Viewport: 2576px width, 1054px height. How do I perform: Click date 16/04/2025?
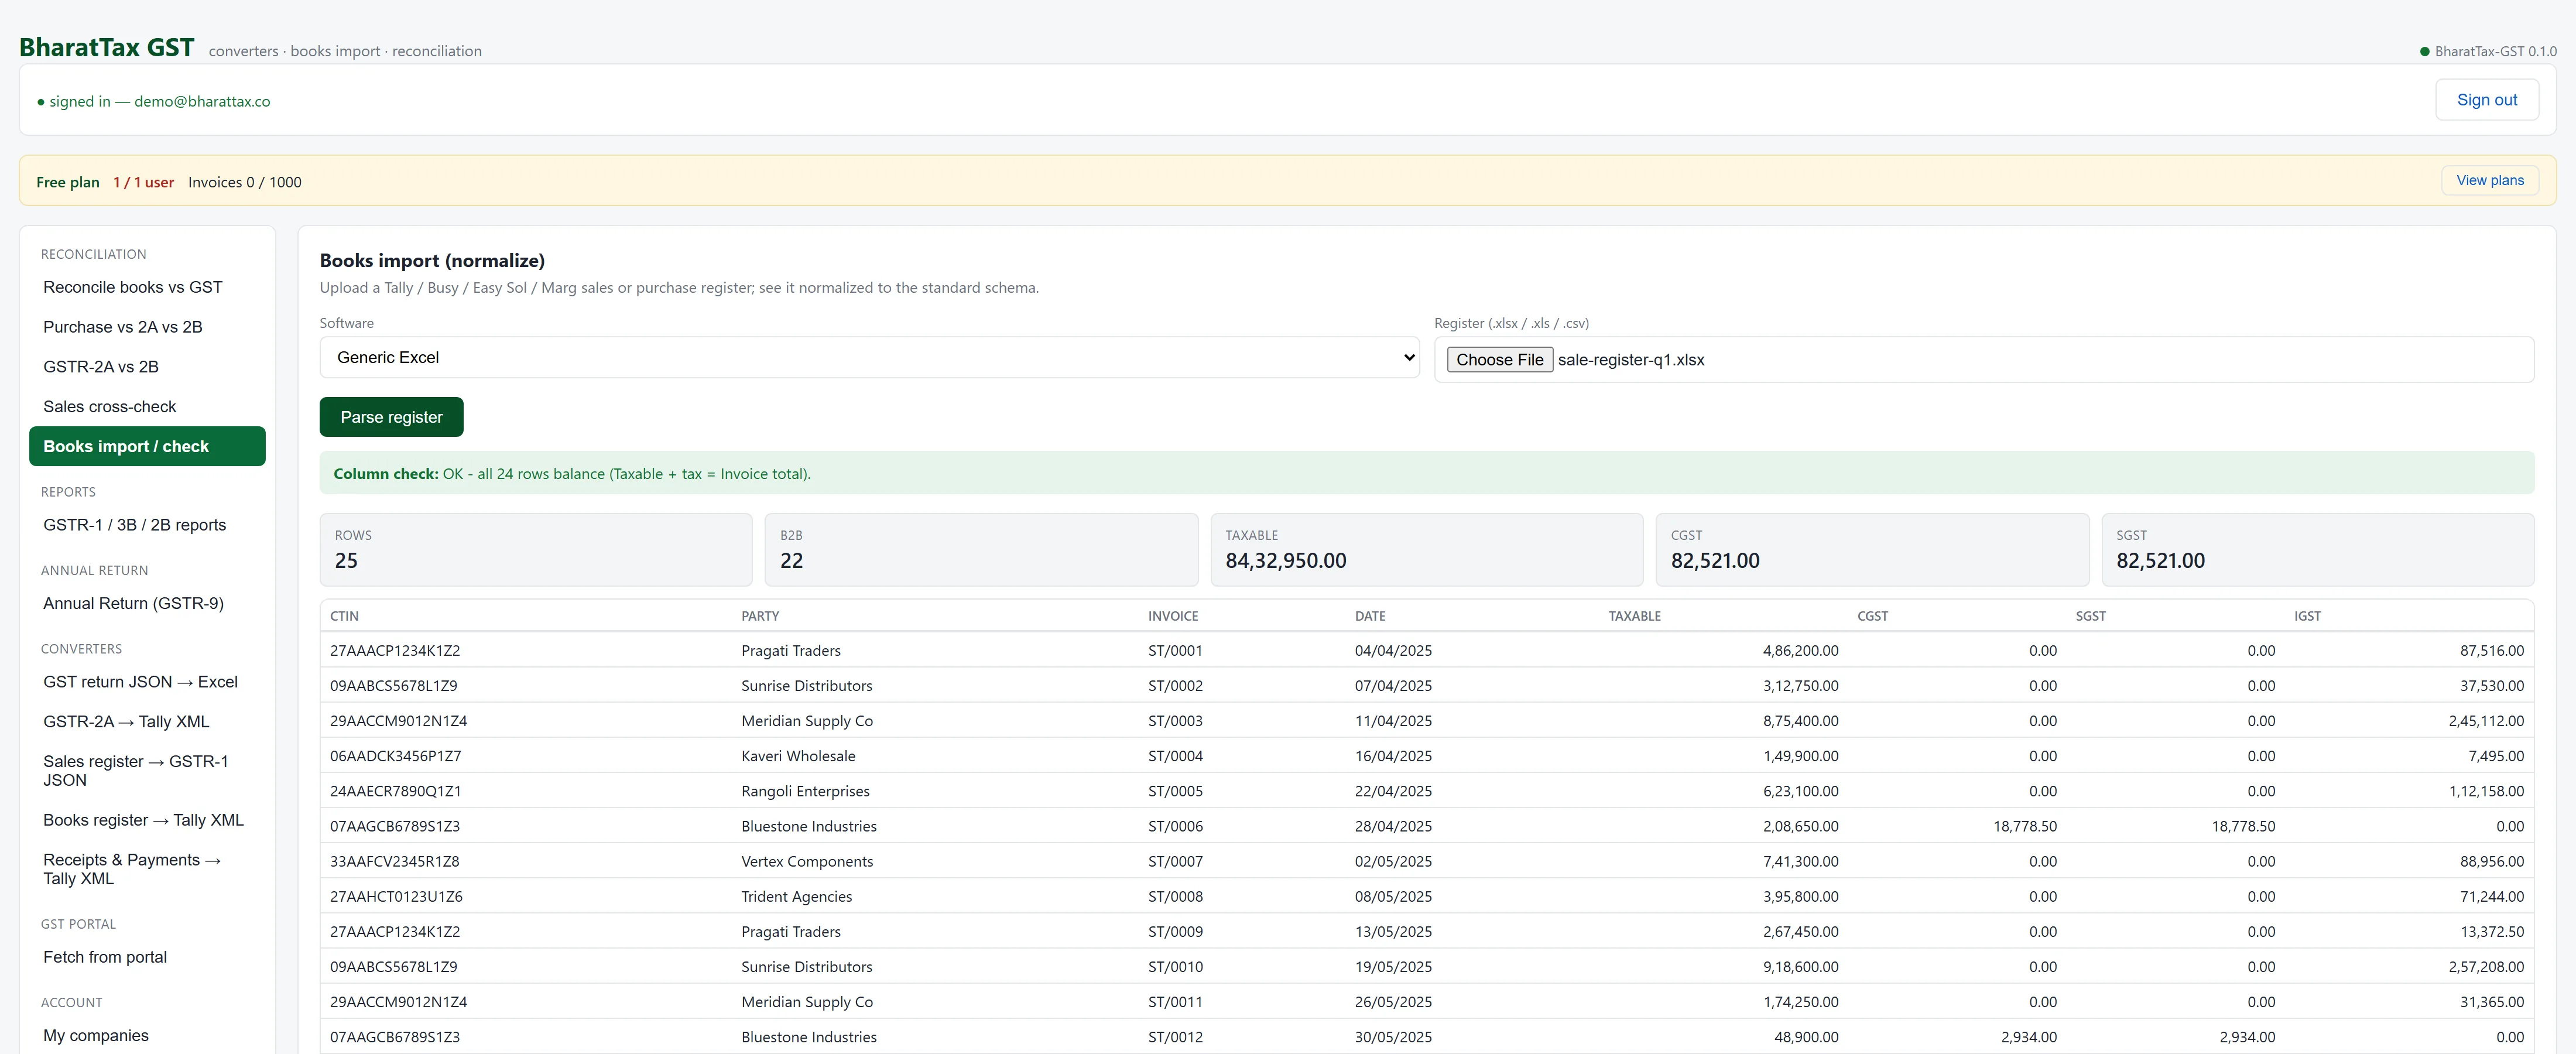[x=1393, y=756]
